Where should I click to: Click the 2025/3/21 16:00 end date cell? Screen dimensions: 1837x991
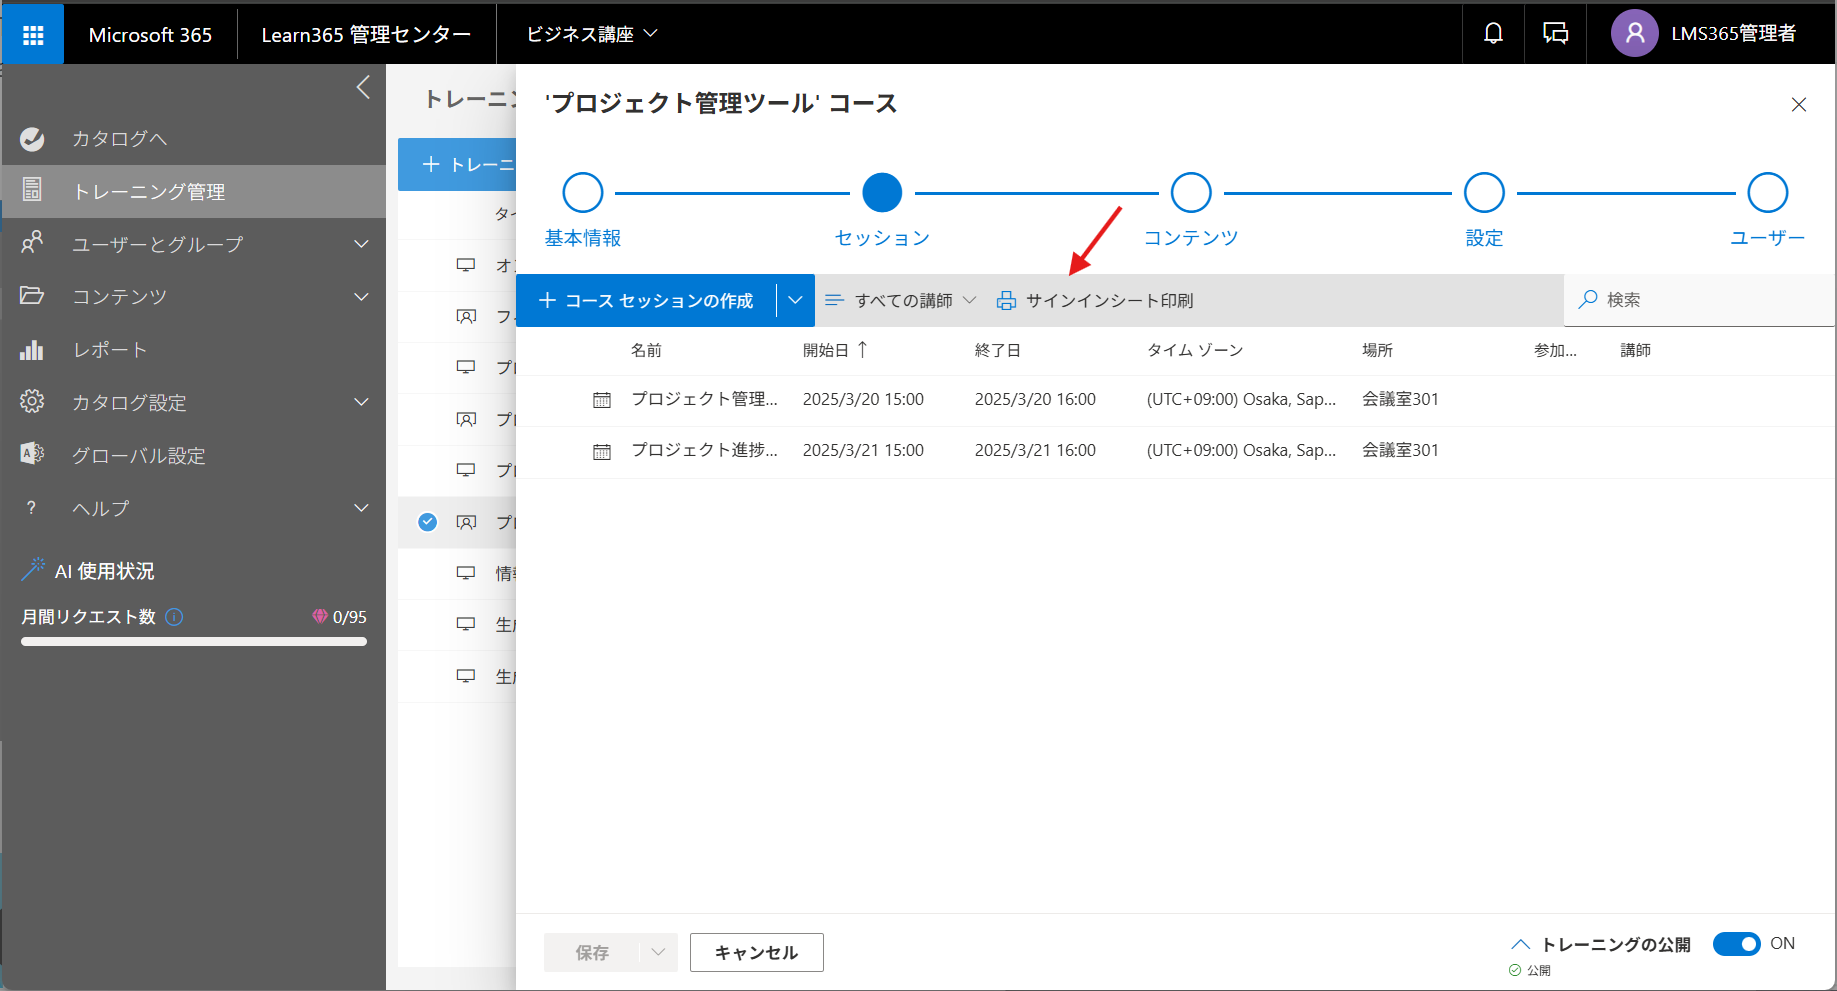pos(1035,450)
